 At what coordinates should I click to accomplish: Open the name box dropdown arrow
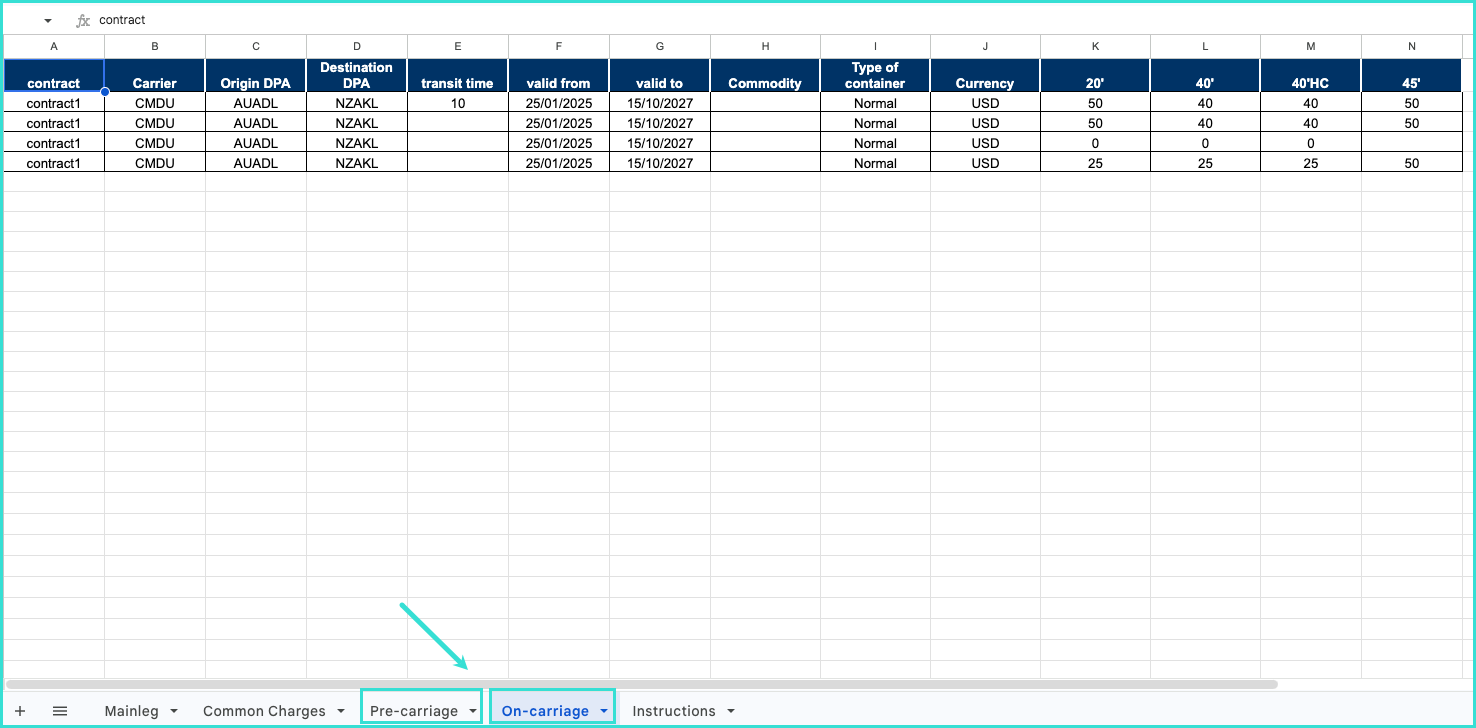coord(47,21)
